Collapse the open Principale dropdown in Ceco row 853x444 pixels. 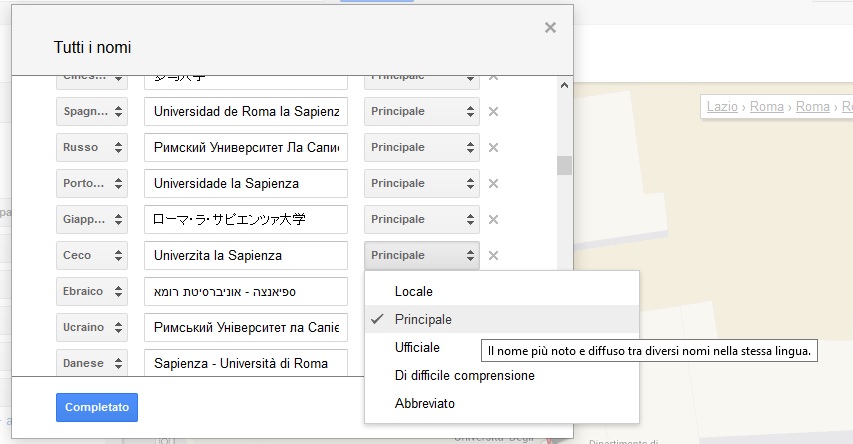point(422,255)
